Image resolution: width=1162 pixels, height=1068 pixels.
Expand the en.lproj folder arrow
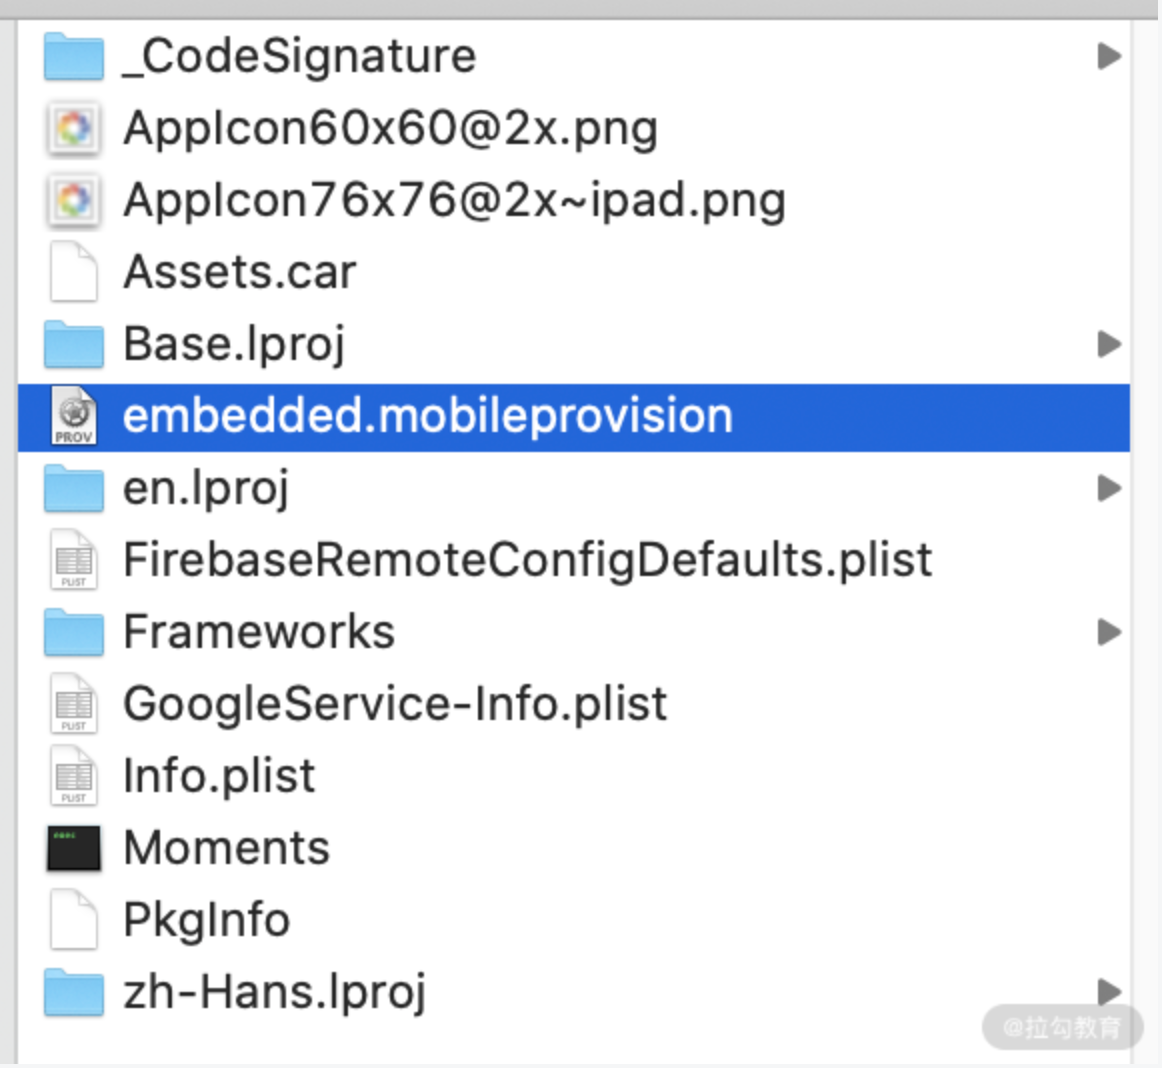coord(1108,488)
